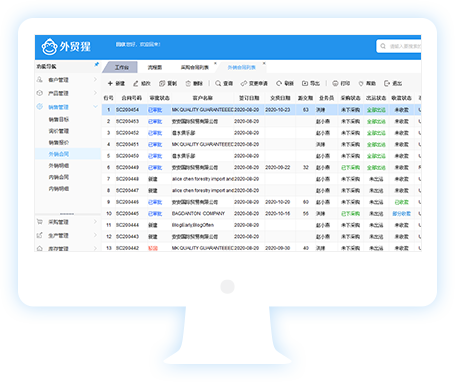Viewport: 455px width, 382px height.
Task: Click the 变更申请 toolbar button
Action: 254,83
